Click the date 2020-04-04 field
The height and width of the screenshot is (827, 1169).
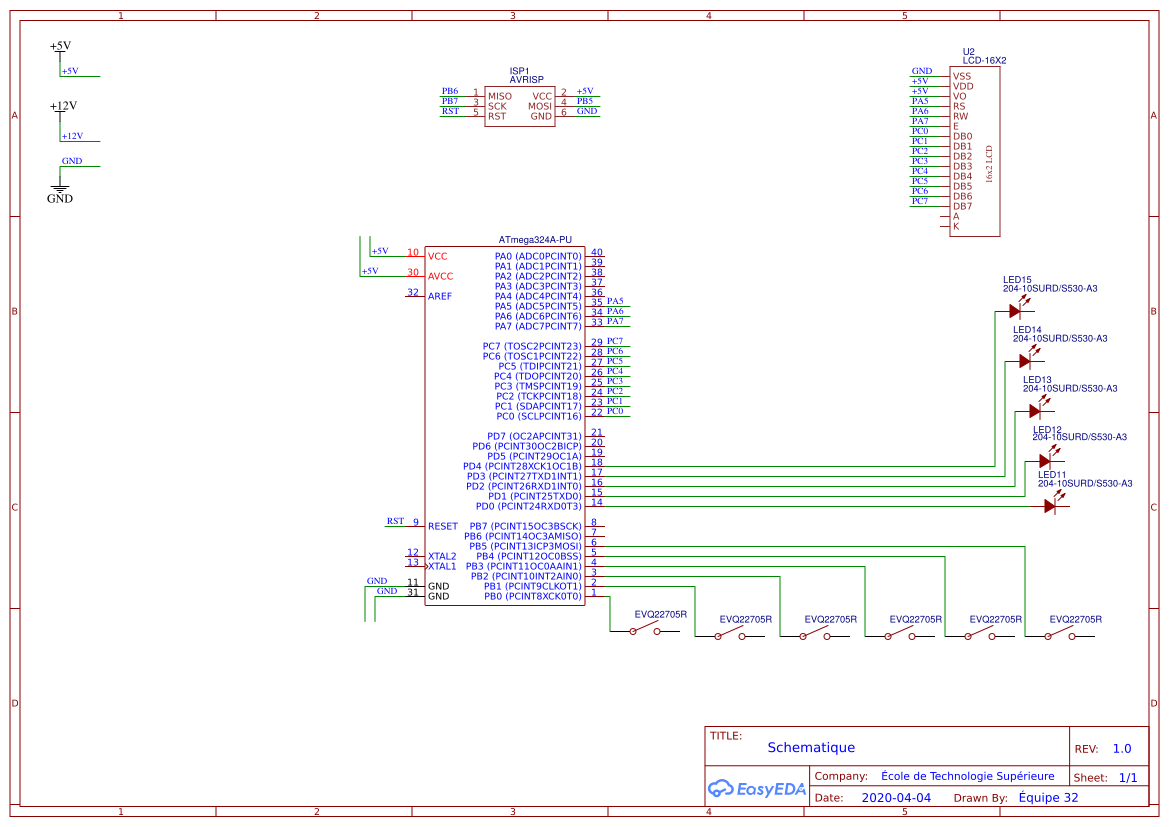click(x=898, y=797)
